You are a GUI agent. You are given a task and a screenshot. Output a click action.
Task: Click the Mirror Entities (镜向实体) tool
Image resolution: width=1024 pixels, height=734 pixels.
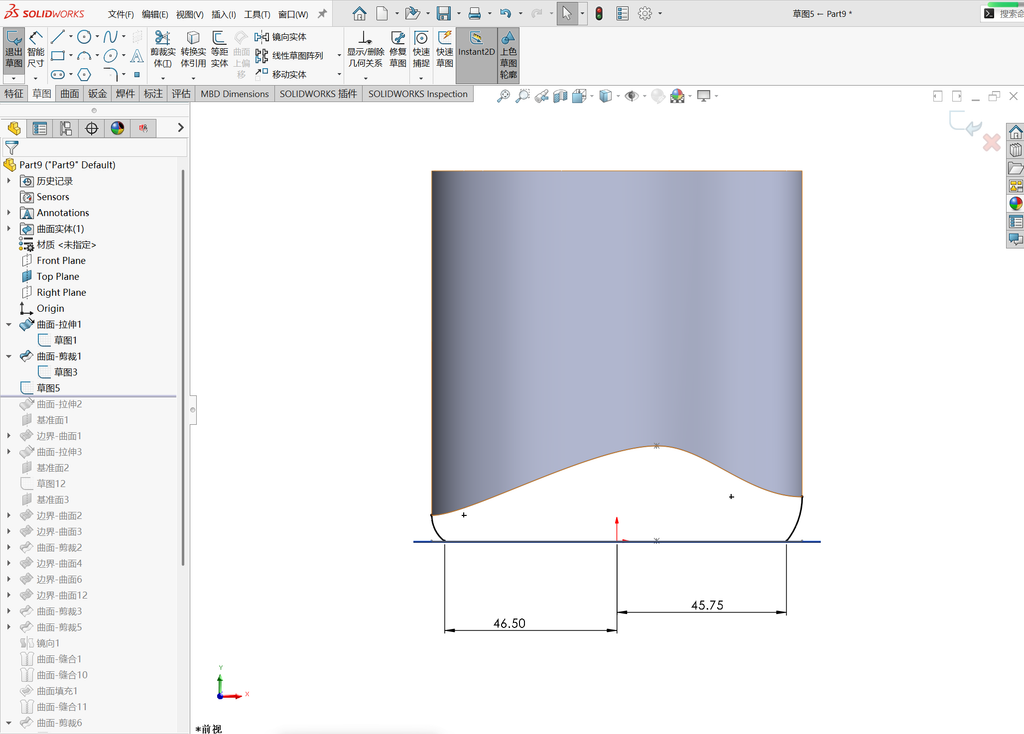click(x=281, y=37)
